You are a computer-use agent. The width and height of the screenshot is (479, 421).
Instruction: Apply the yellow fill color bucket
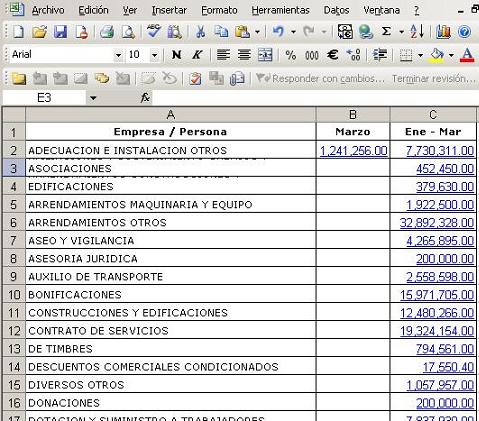pyautogui.click(x=437, y=55)
